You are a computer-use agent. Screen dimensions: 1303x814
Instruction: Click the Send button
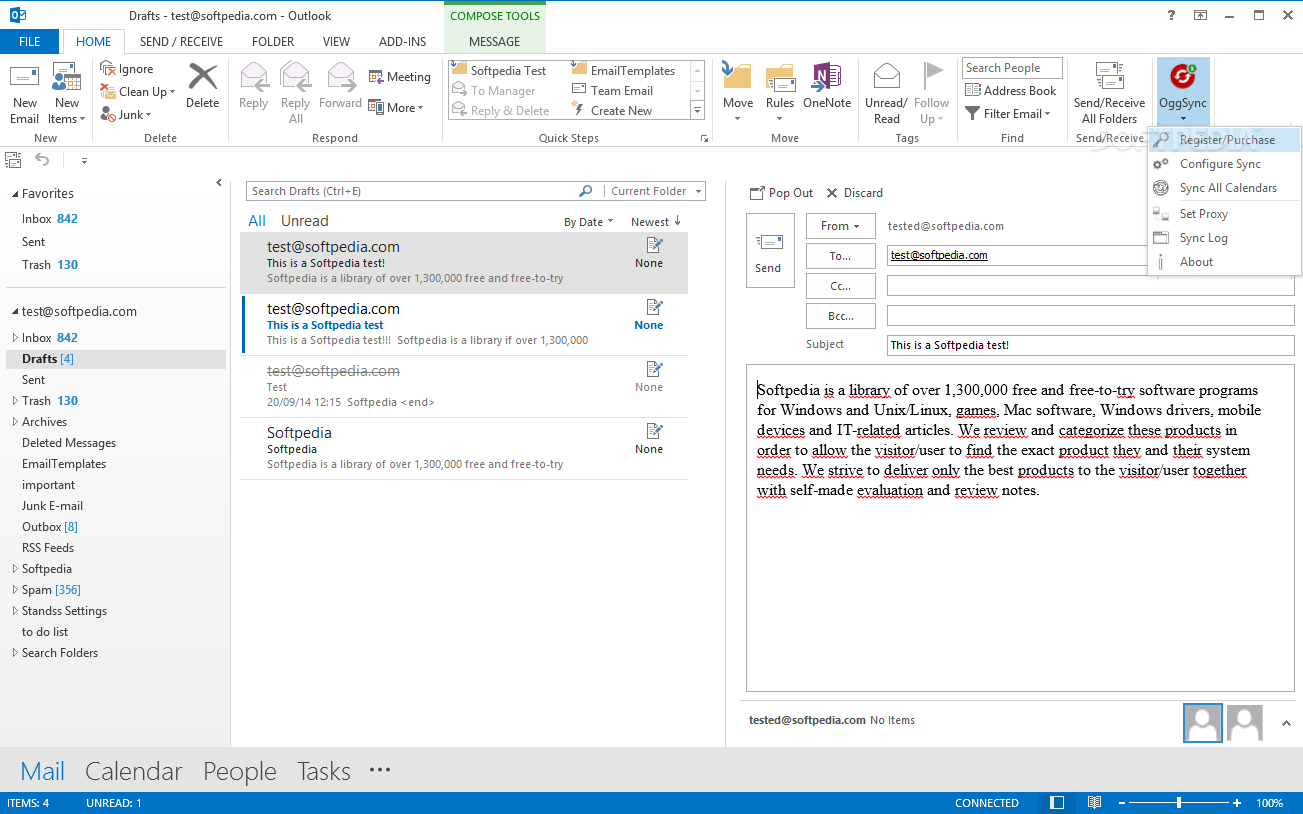pos(769,251)
